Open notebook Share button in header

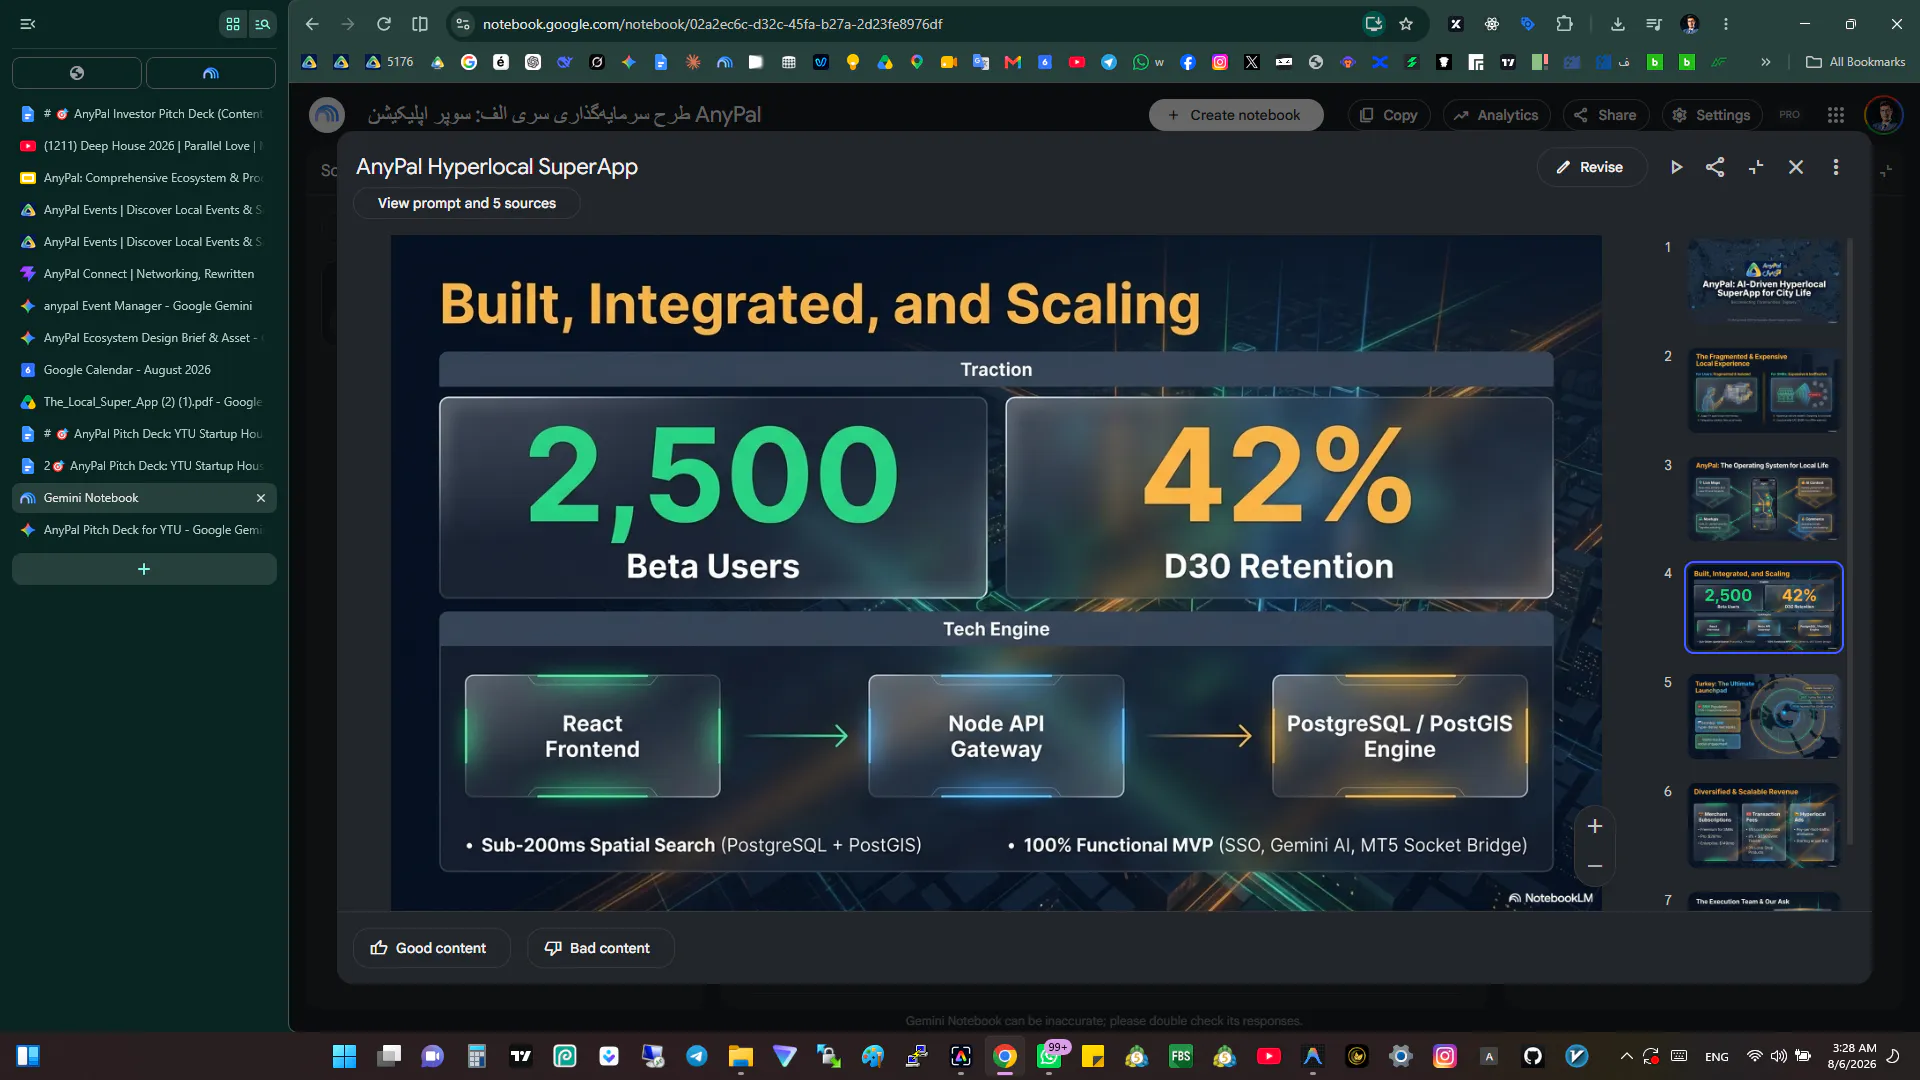pyautogui.click(x=1605, y=115)
